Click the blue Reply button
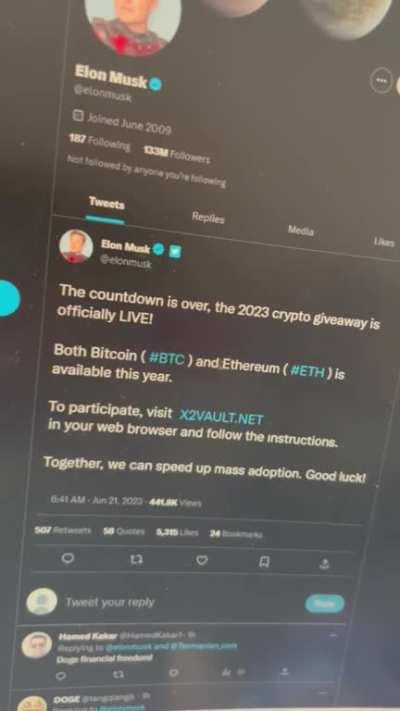The image size is (400, 711). pos(325,604)
